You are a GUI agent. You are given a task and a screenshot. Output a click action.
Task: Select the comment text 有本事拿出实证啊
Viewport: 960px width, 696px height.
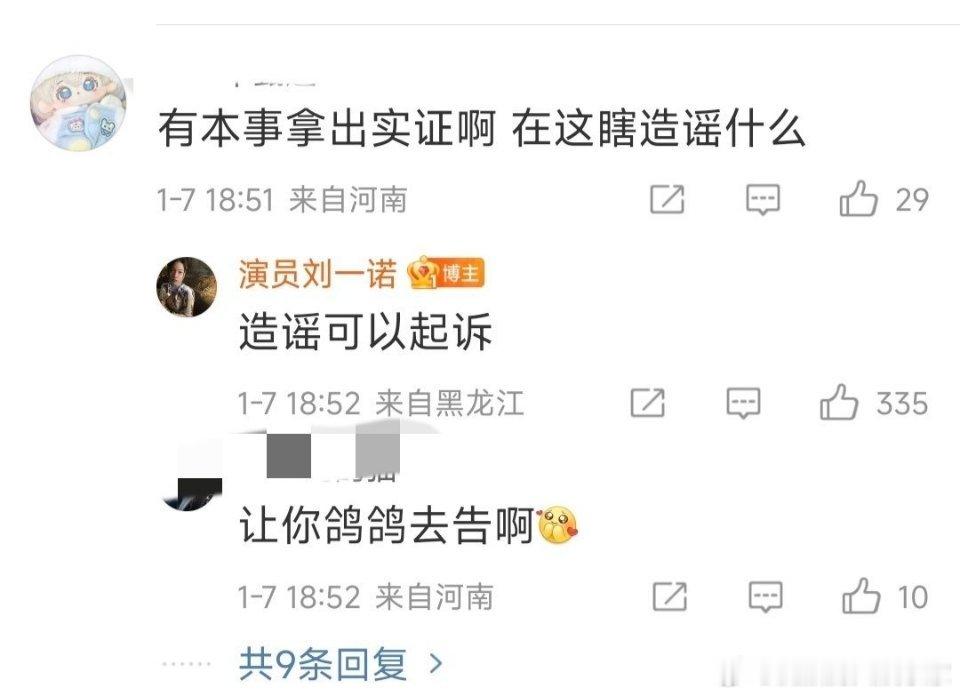tap(327, 129)
